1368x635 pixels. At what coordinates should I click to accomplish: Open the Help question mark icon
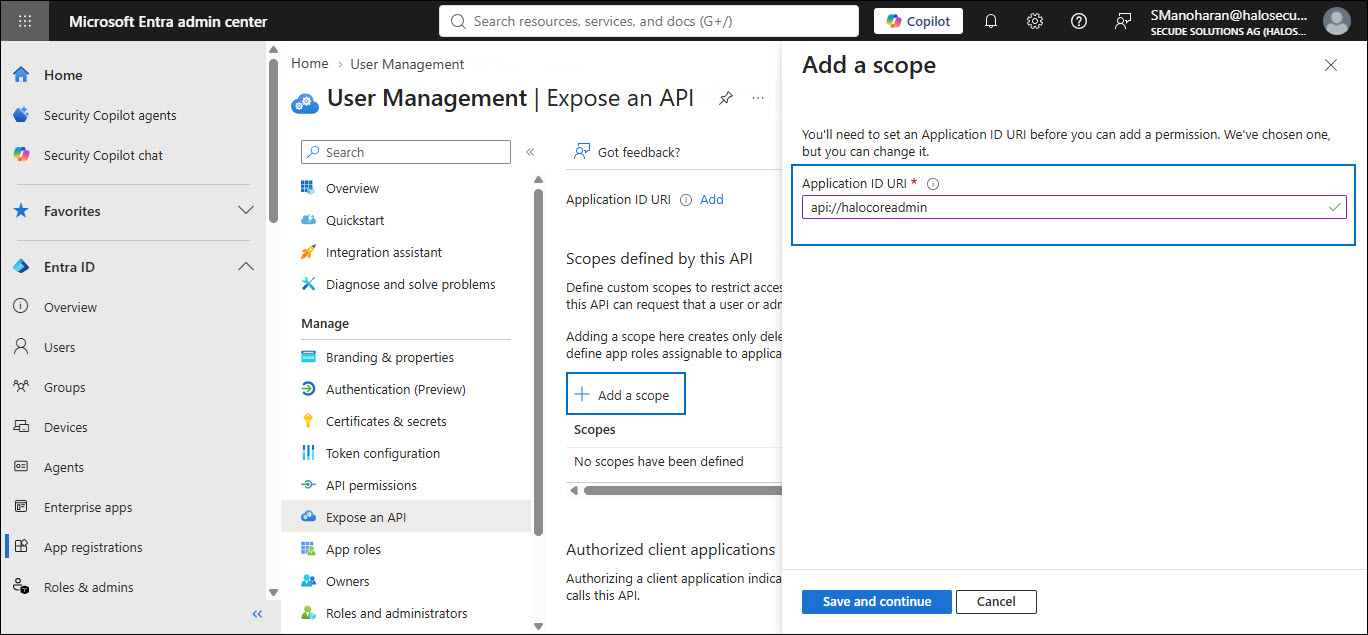coord(1079,21)
